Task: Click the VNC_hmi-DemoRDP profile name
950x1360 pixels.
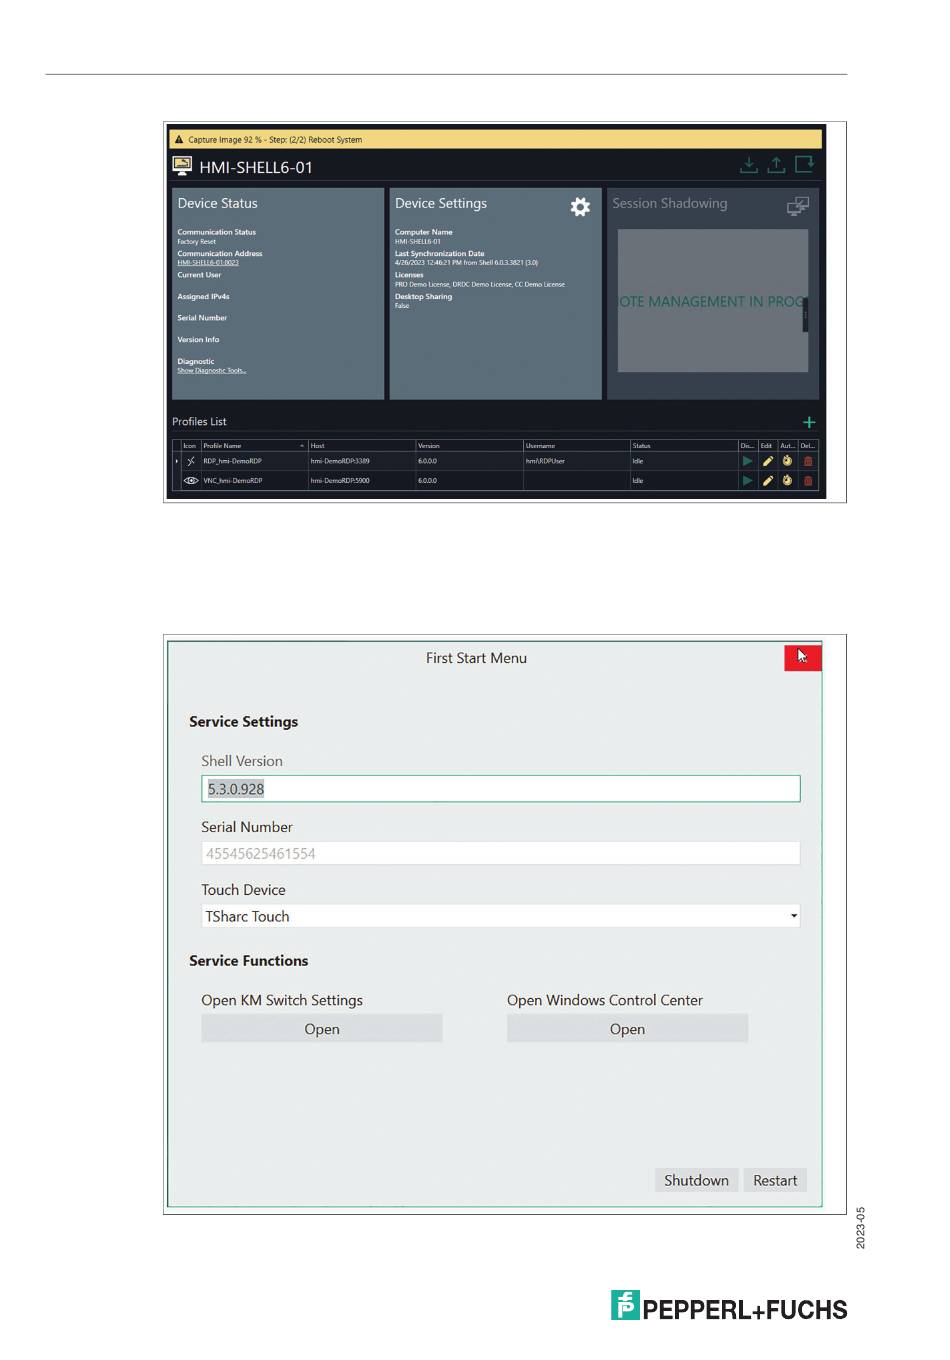Action: 233,481
